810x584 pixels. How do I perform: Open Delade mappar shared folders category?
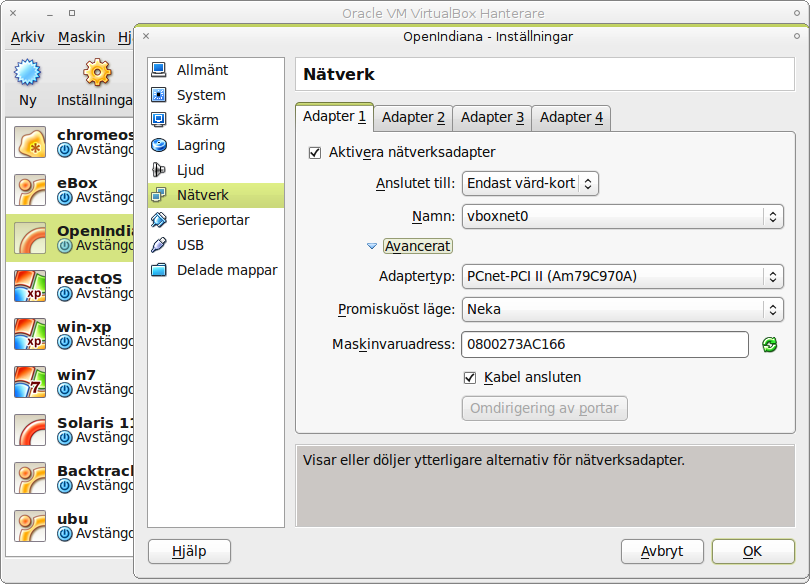coord(226,270)
